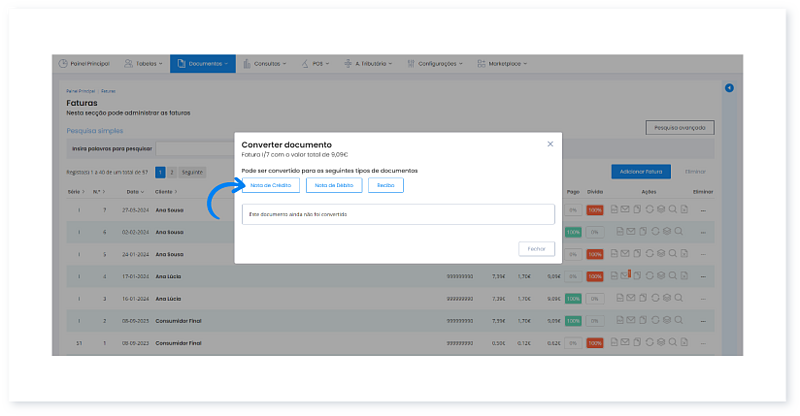The height and width of the screenshot is (416, 800).
Task: Expand the Consultas dropdown menu
Action: [x=266, y=64]
